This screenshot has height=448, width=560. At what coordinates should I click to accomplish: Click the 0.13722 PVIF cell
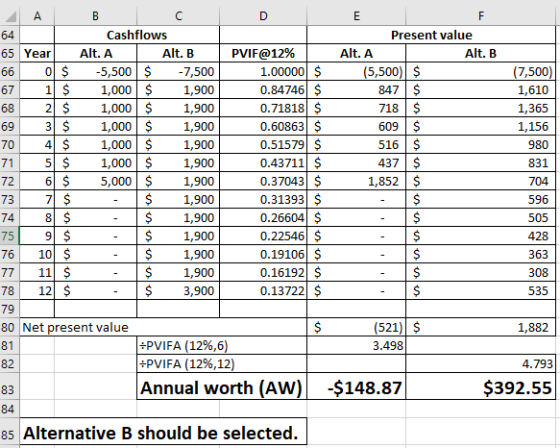click(x=263, y=291)
